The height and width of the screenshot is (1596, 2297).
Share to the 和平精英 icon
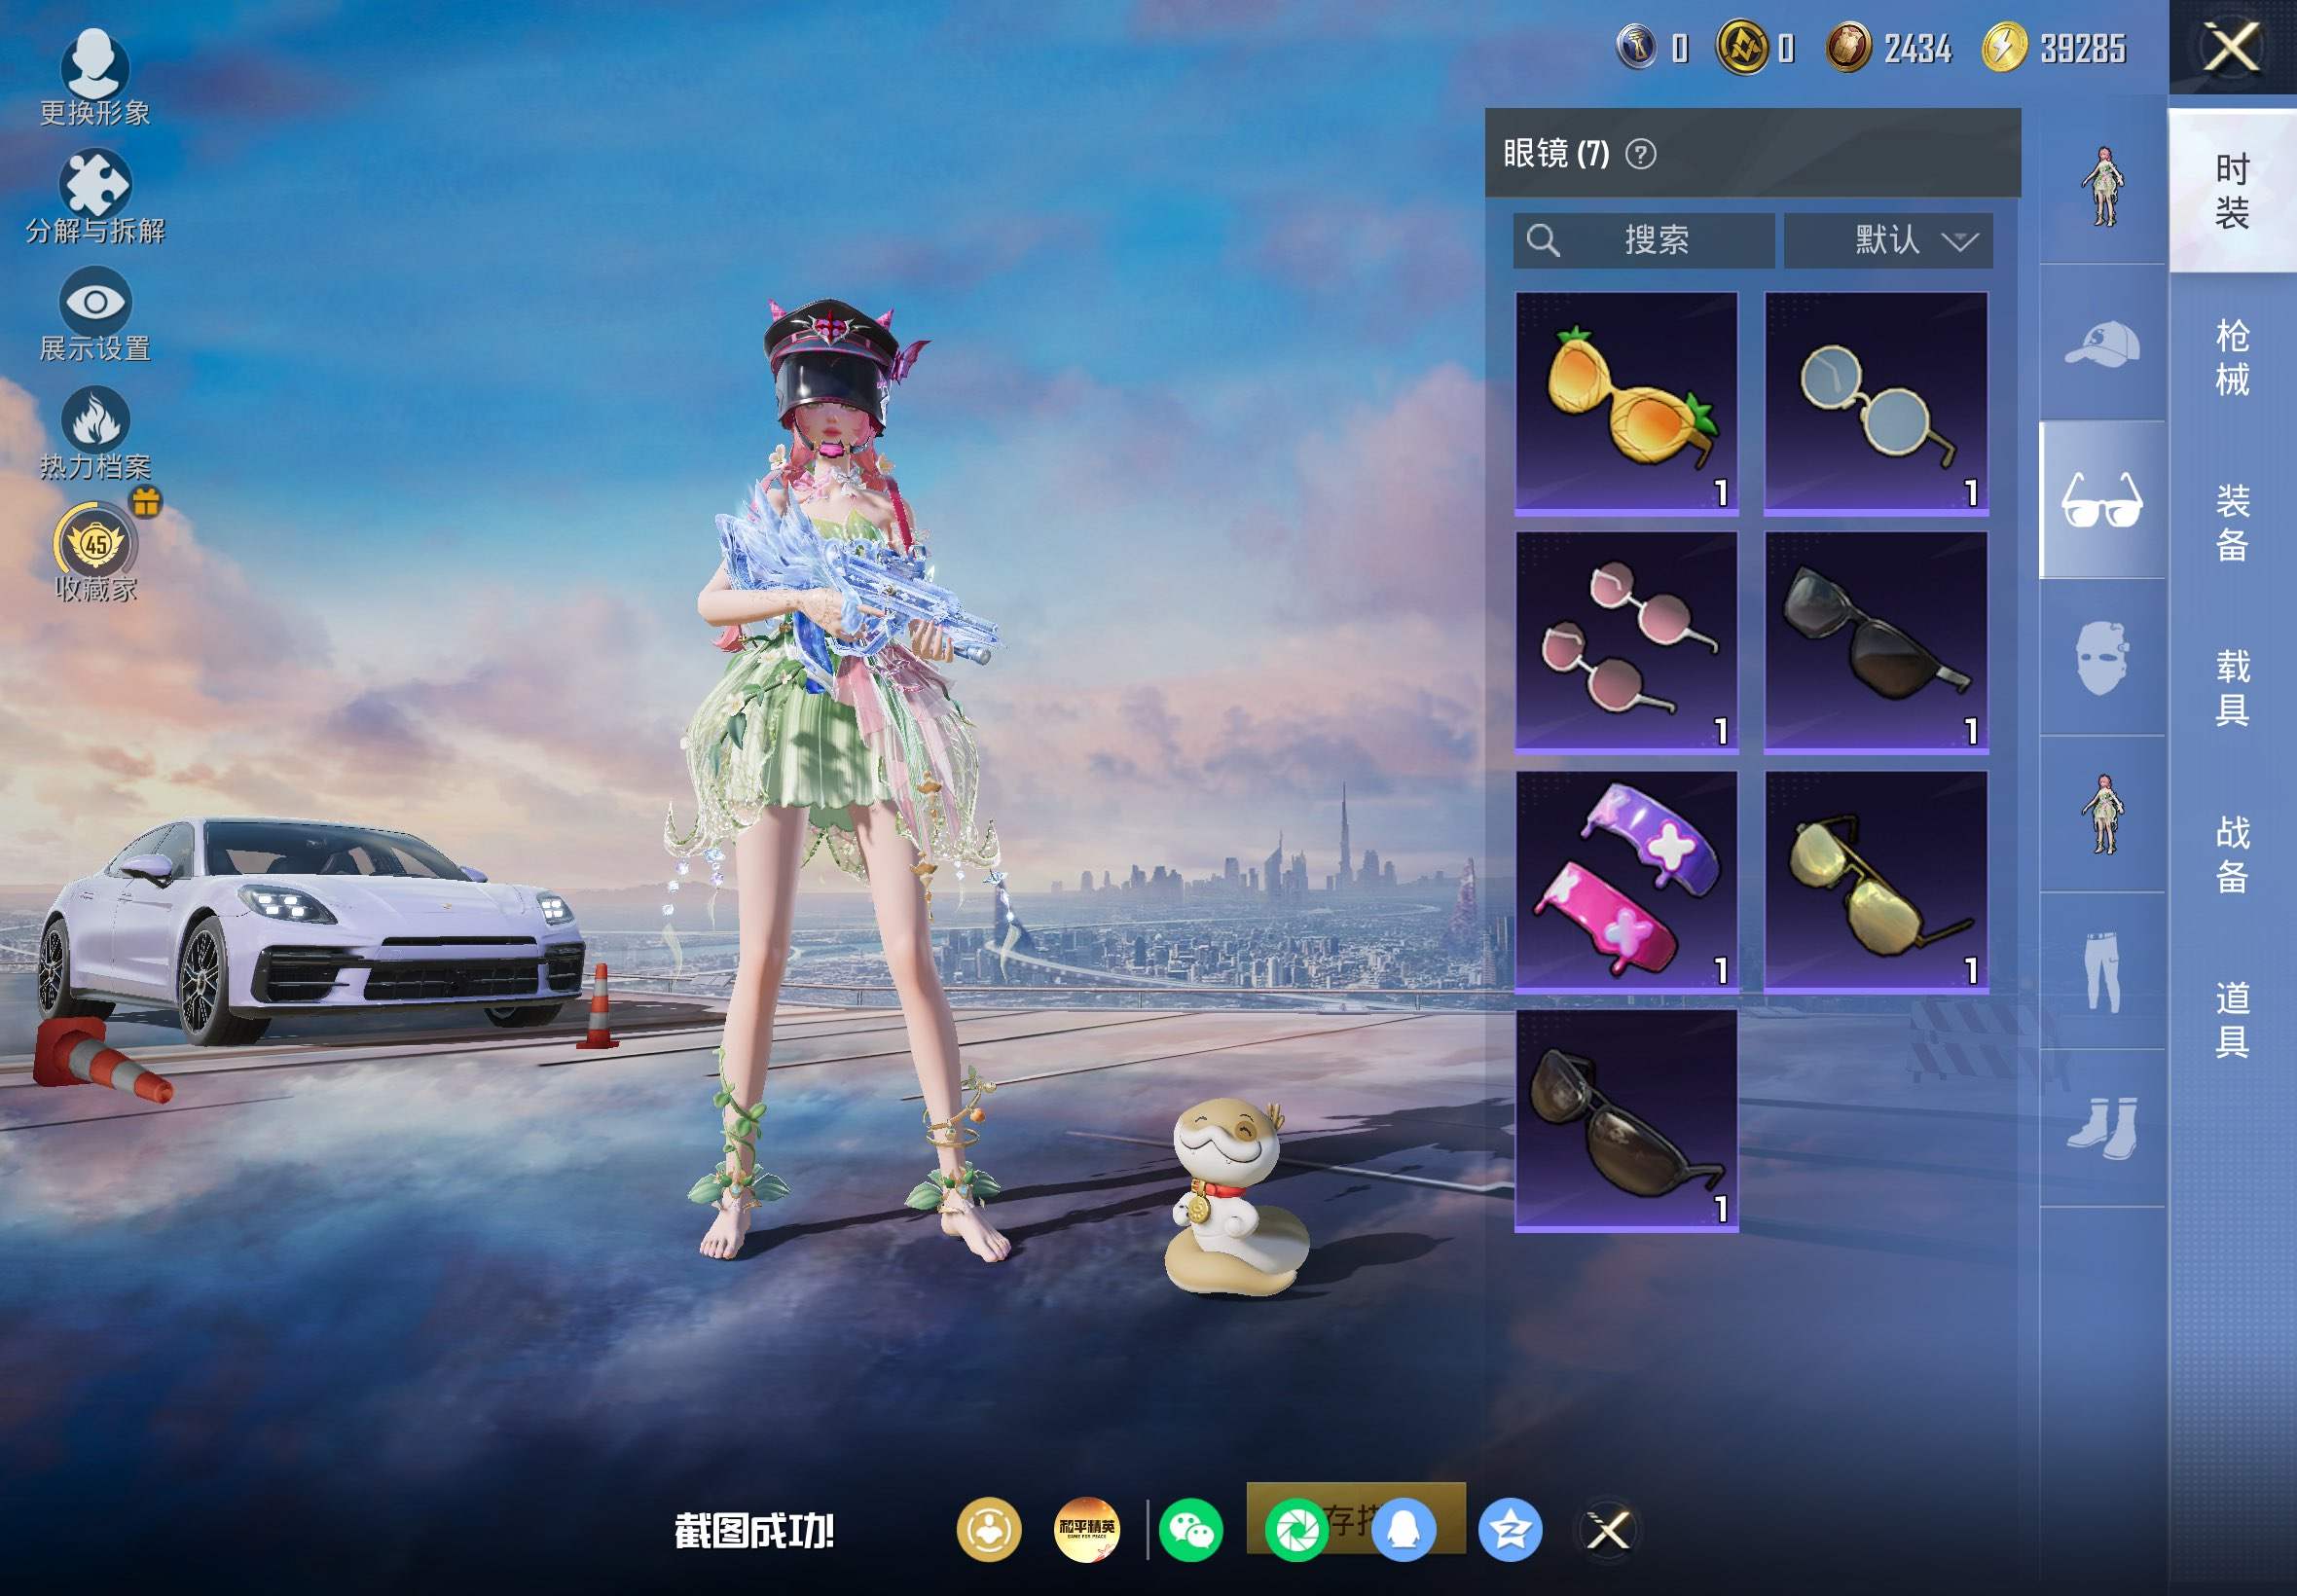pos(1087,1530)
